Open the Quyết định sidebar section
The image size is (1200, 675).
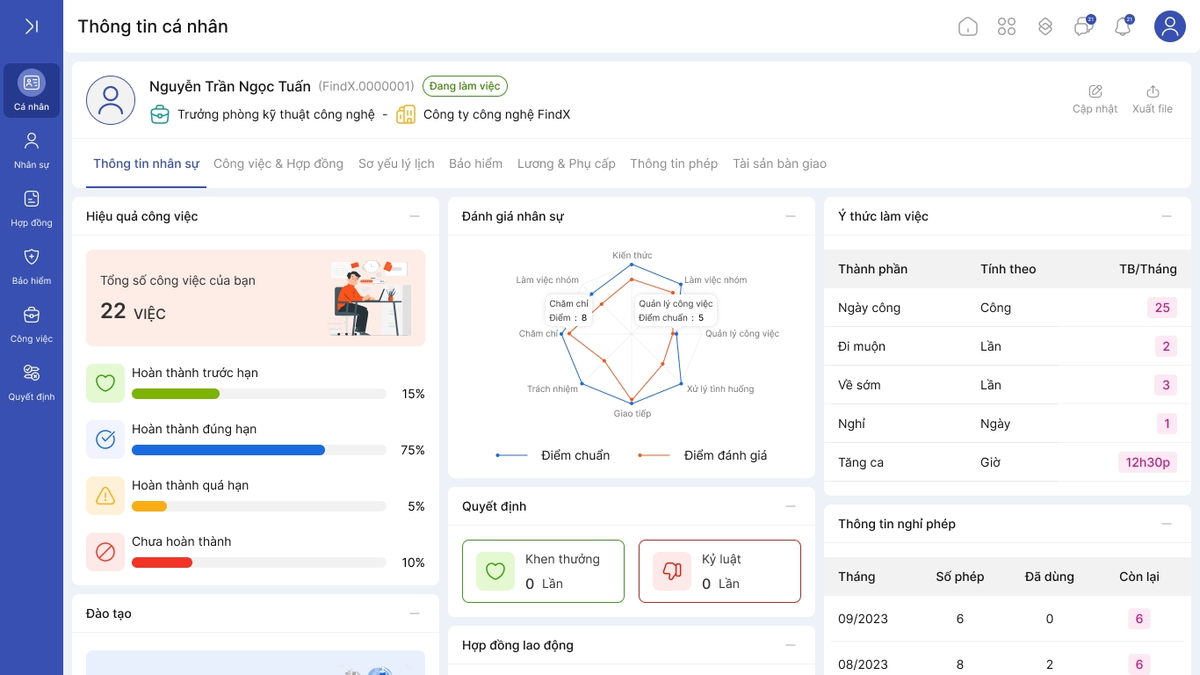31,381
